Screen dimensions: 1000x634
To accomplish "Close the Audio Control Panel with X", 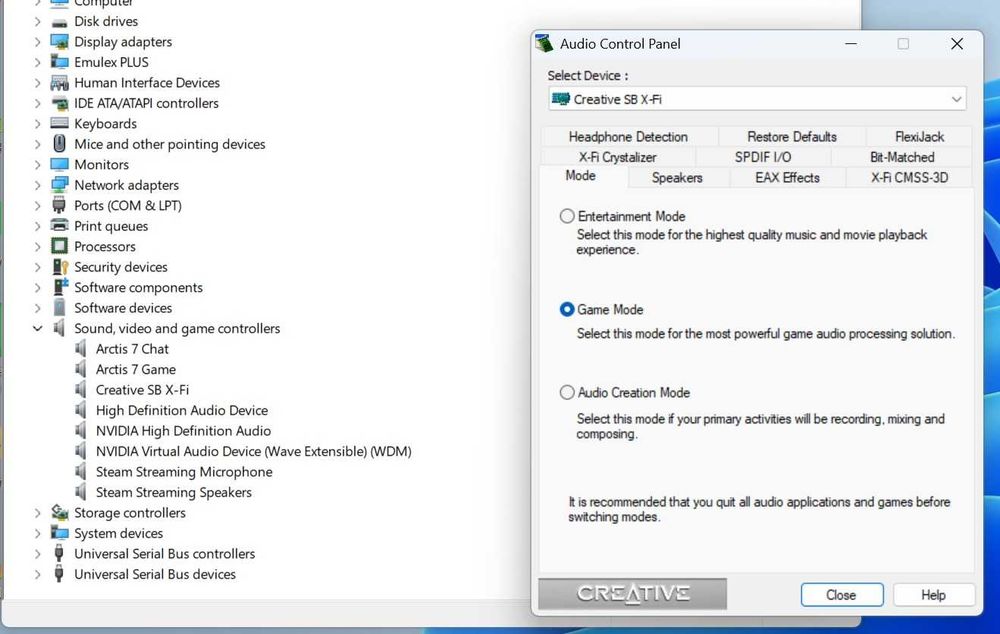I will [x=957, y=44].
